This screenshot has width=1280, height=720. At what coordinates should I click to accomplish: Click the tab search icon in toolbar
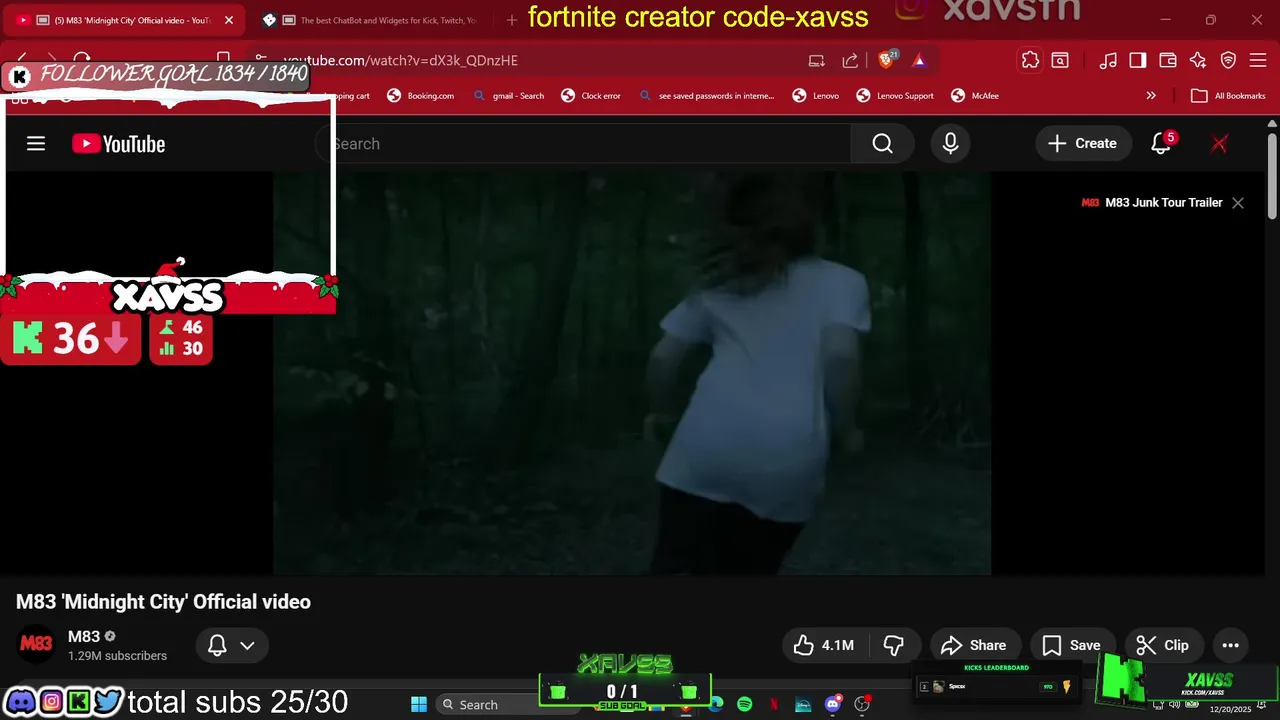[1060, 60]
